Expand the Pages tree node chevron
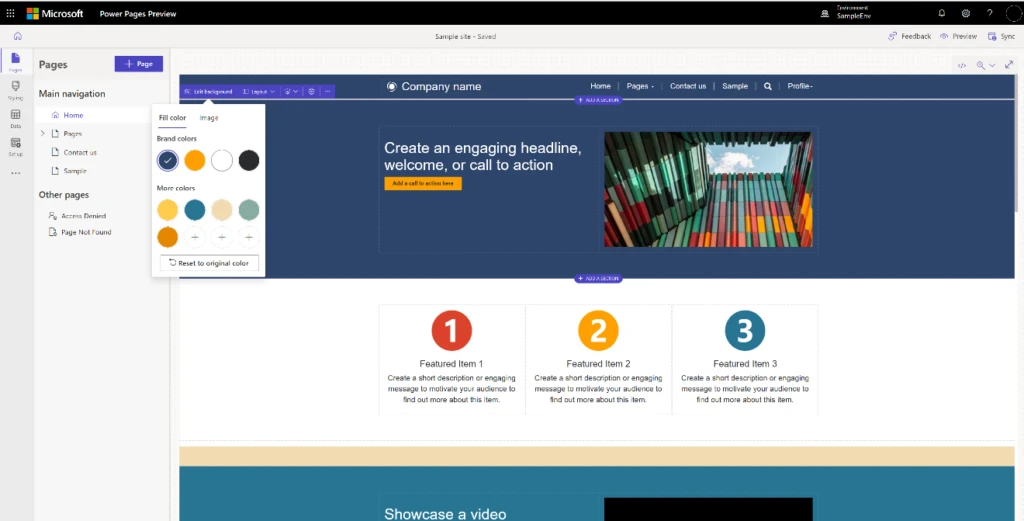Image resolution: width=1024 pixels, height=521 pixels. (42, 133)
